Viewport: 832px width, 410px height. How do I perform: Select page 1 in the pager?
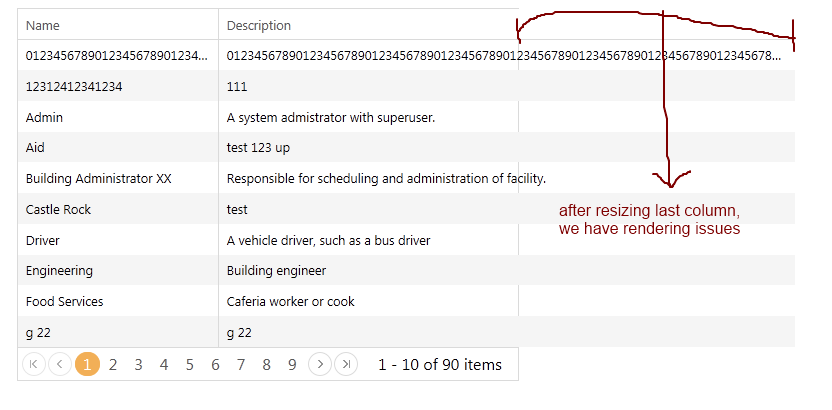(x=87, y=365)
